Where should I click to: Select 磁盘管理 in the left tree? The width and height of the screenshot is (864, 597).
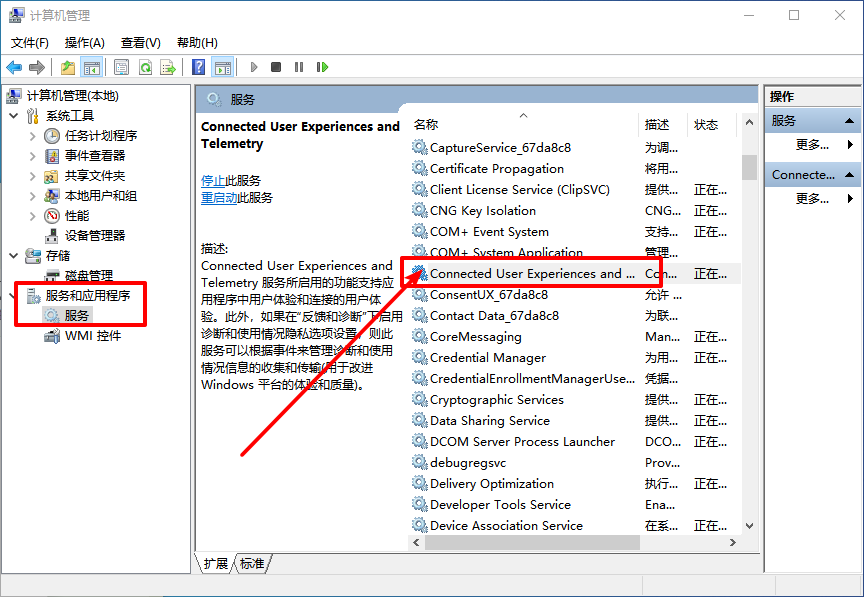(88, 275)
